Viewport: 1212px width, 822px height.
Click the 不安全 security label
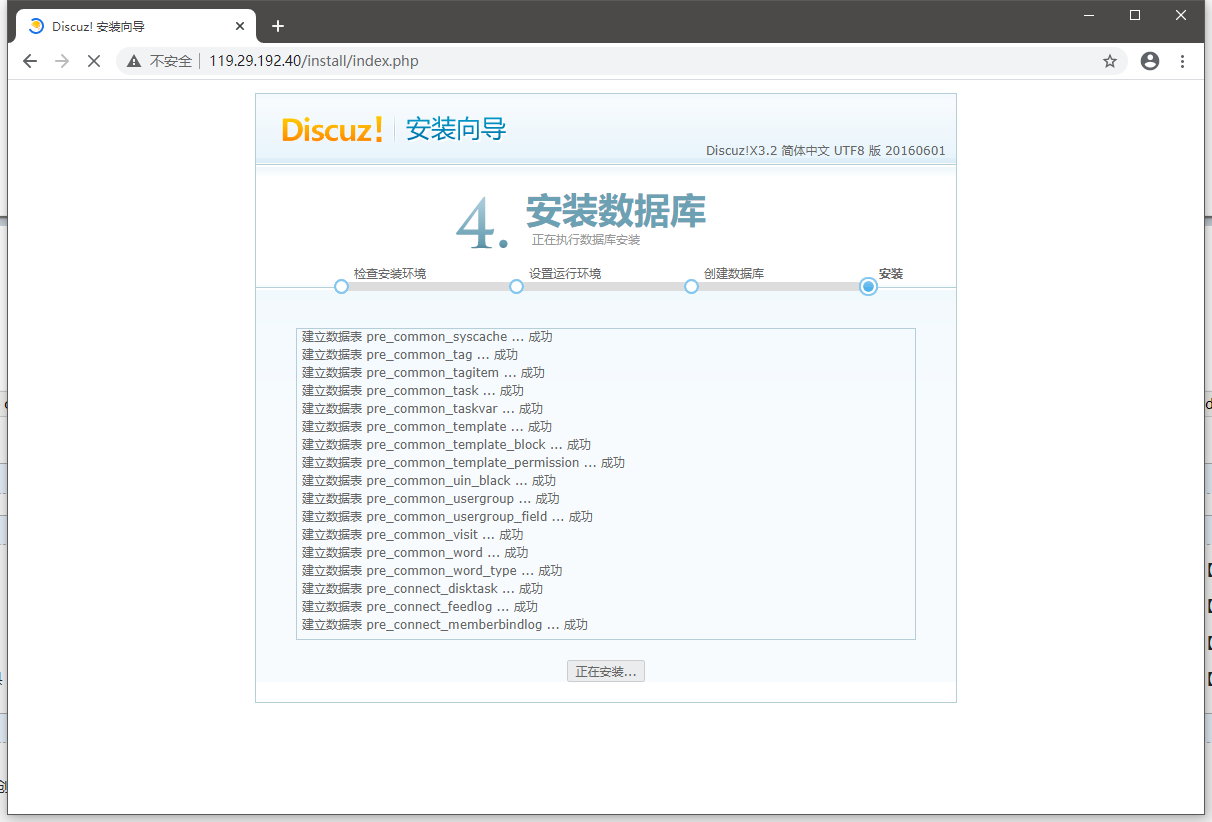coord(171,61)
